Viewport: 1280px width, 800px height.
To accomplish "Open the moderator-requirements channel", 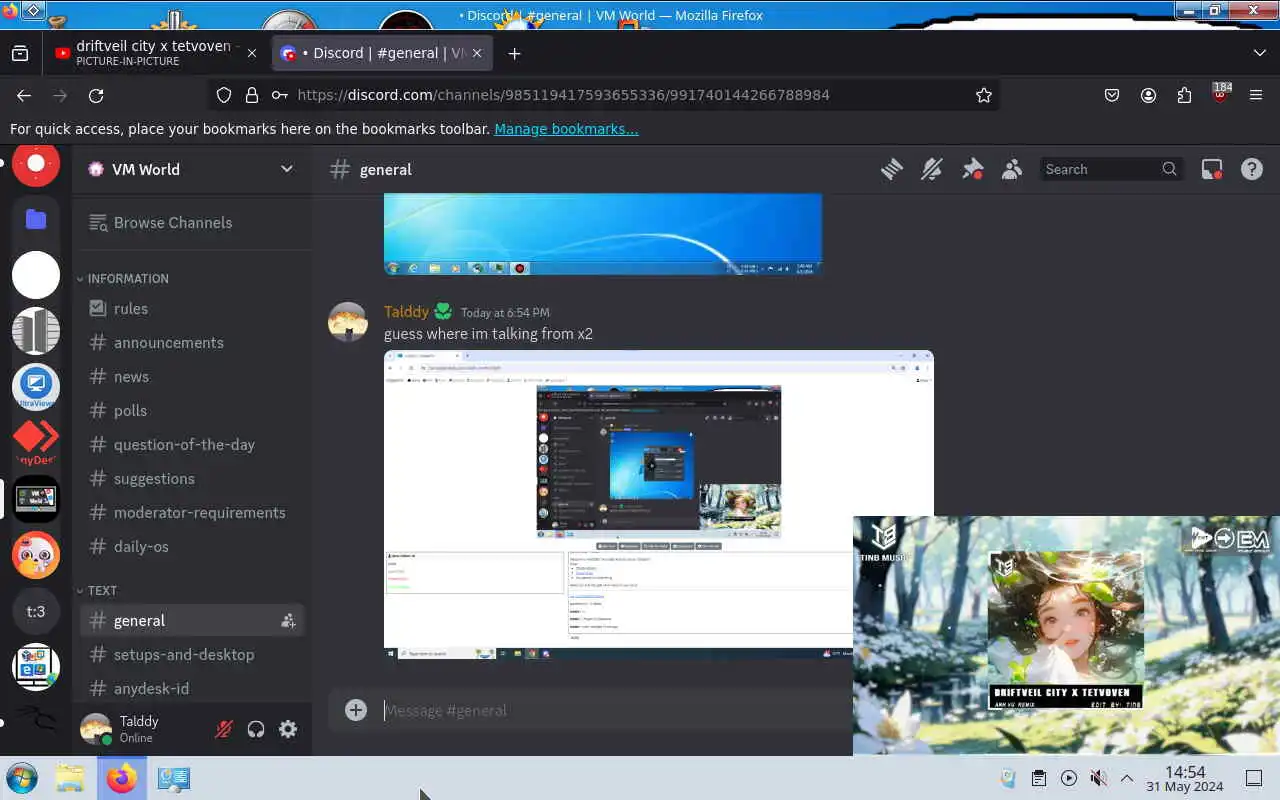I will click(x=192, y=512).
